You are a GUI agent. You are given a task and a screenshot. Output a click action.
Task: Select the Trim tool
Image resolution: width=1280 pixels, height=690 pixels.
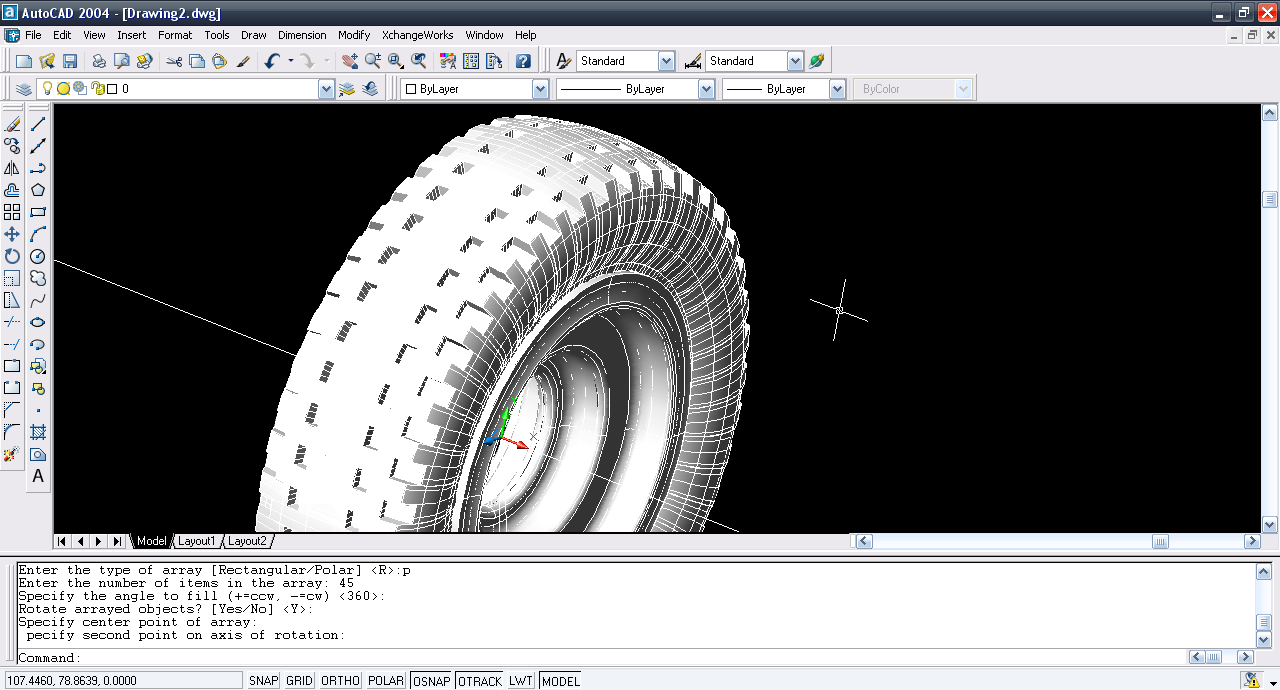point(12,322)
